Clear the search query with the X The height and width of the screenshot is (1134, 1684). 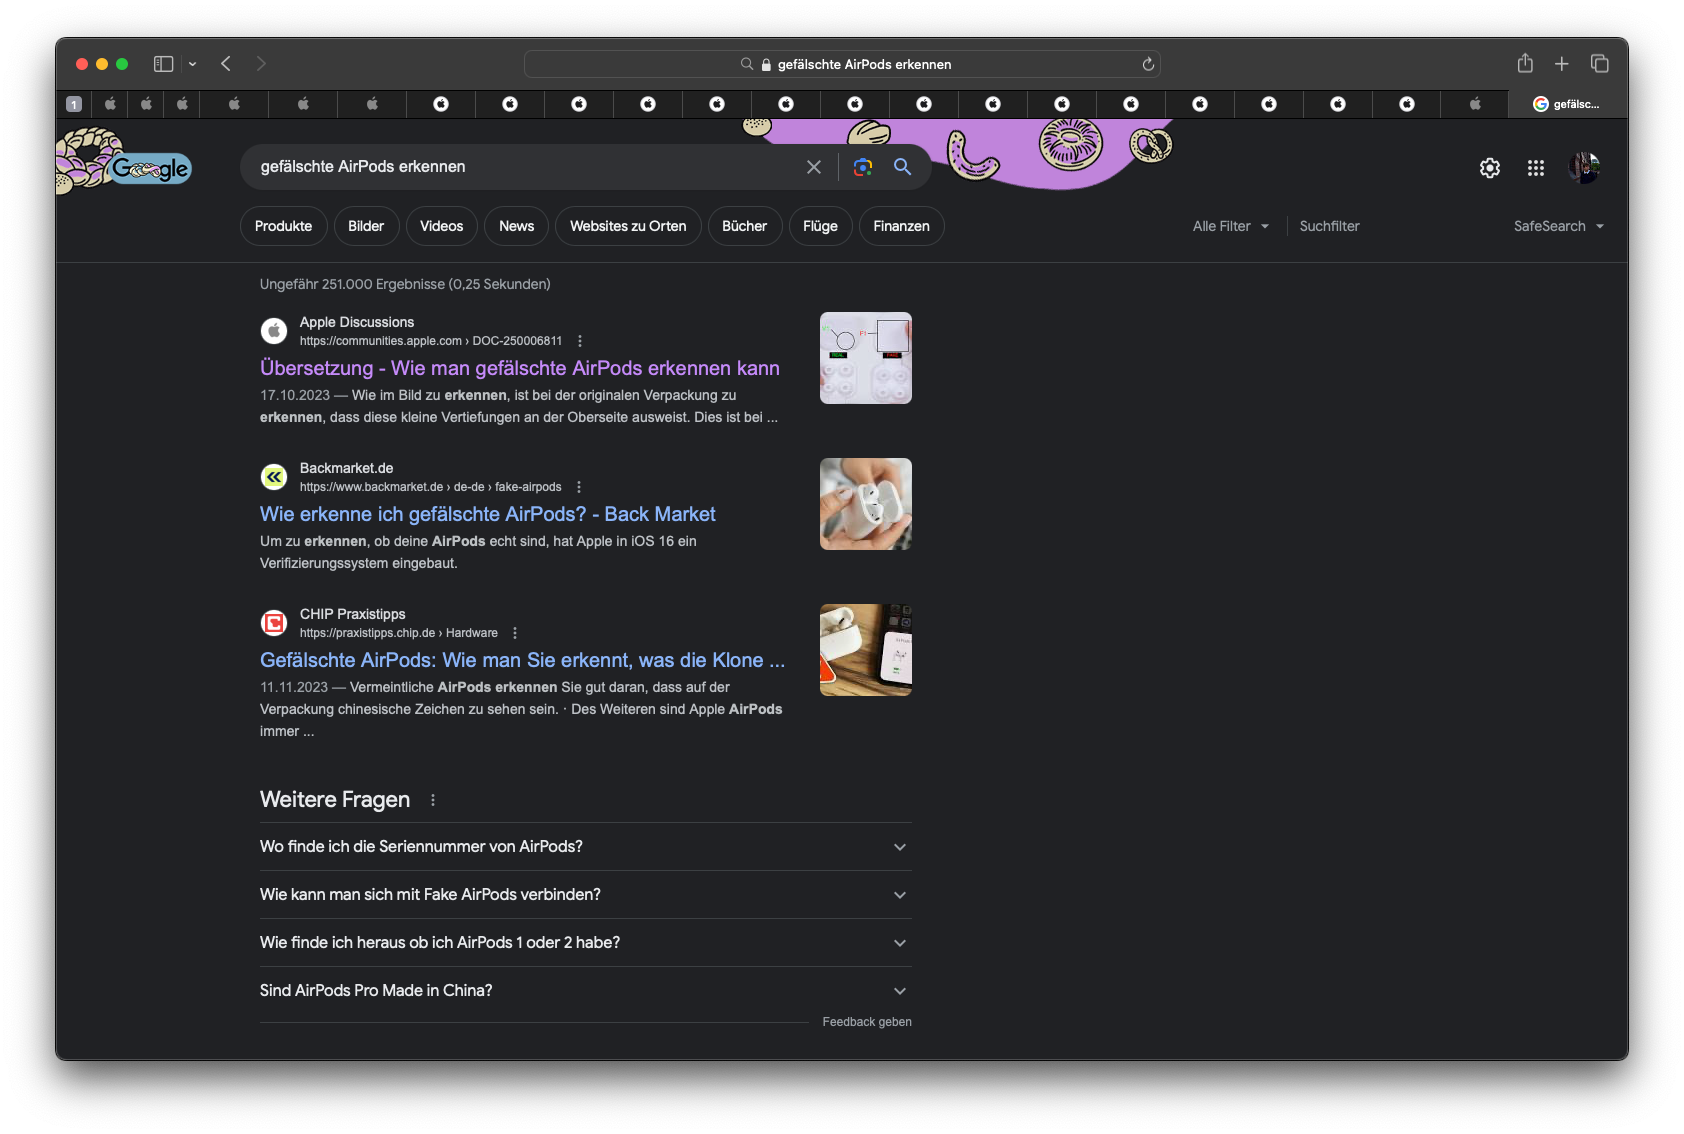coord(814,167)
